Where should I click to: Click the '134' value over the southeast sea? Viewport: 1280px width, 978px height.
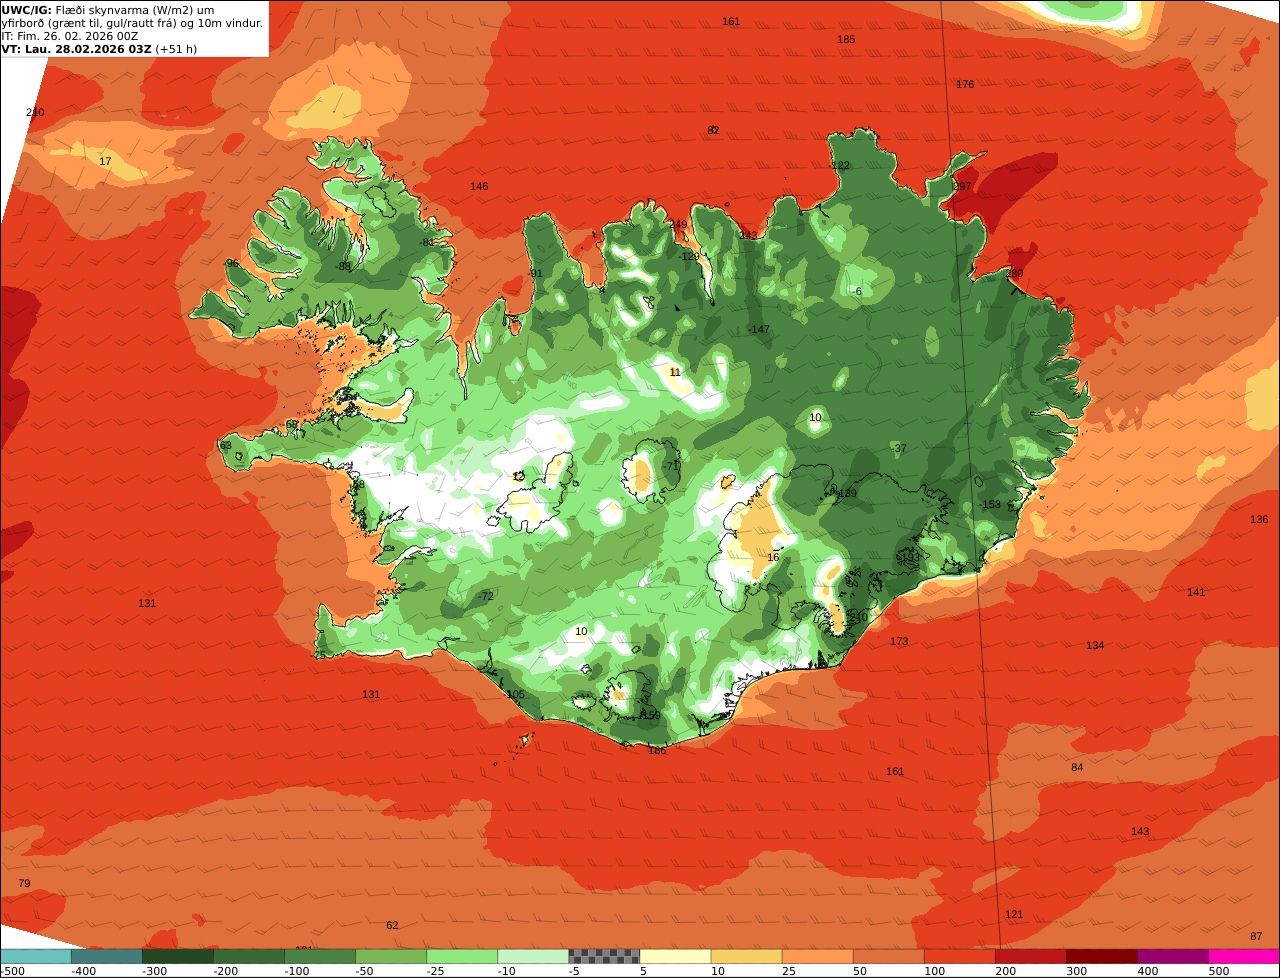(x=1095, y=645)
